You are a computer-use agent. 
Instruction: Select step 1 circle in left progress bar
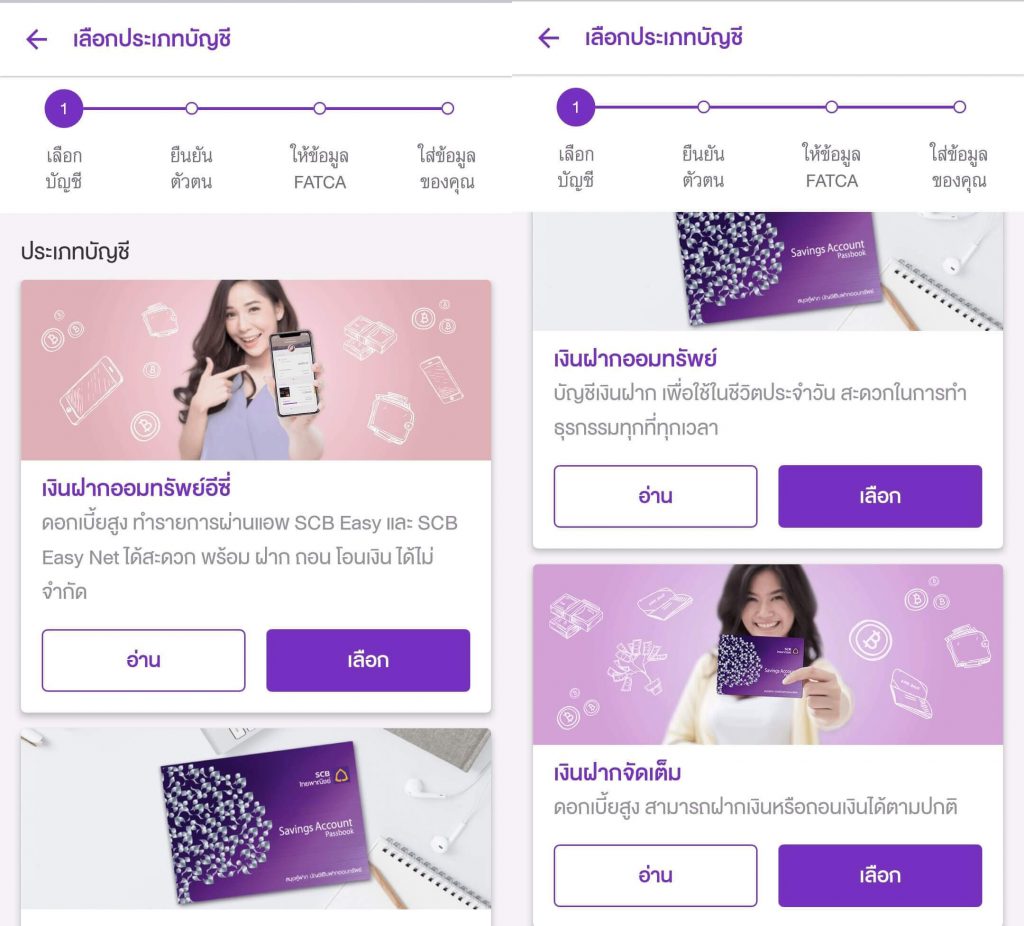[64, 108]
